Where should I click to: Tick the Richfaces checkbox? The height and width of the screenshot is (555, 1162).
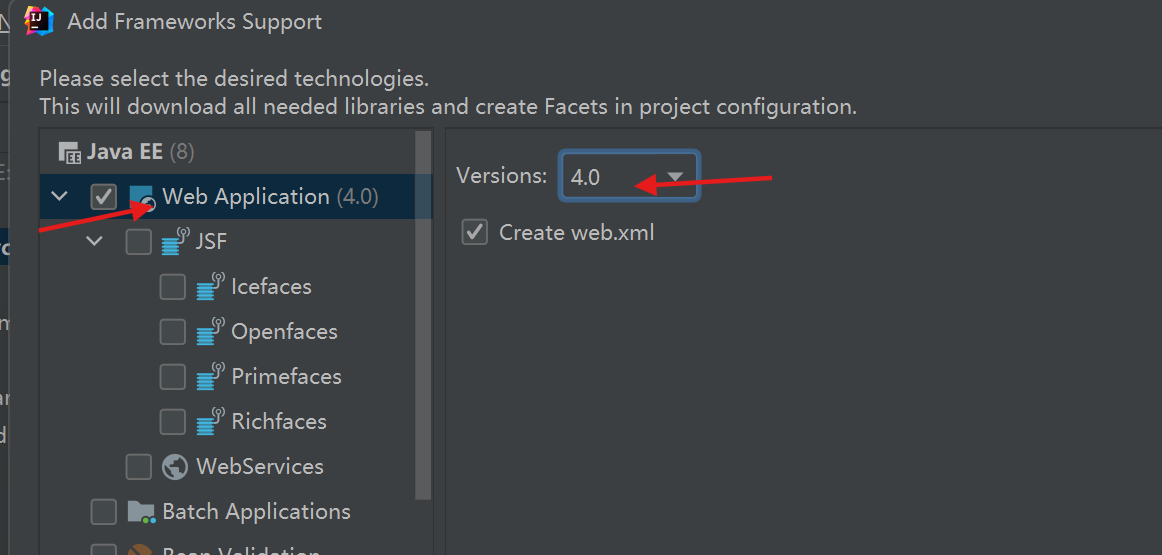(173, 422)
